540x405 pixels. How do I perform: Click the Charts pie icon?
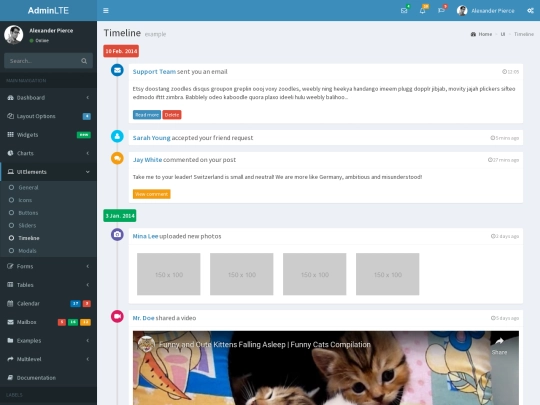click(10, 153)
